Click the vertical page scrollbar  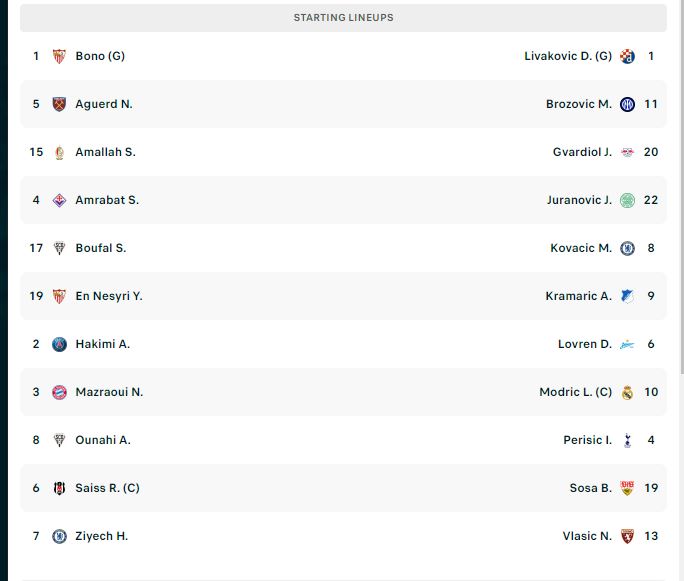681,187
